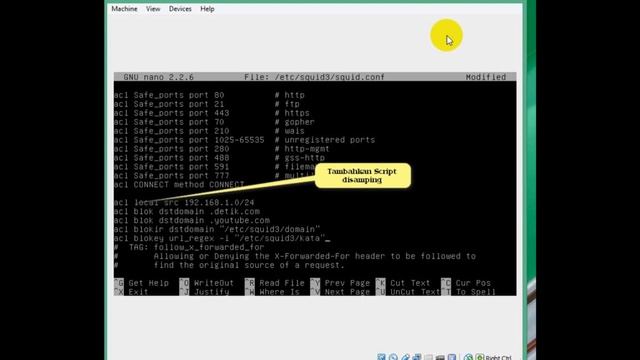The image size is (640, 360).
Task: Click the ^G Get Help shortcut
Action: 141,283
